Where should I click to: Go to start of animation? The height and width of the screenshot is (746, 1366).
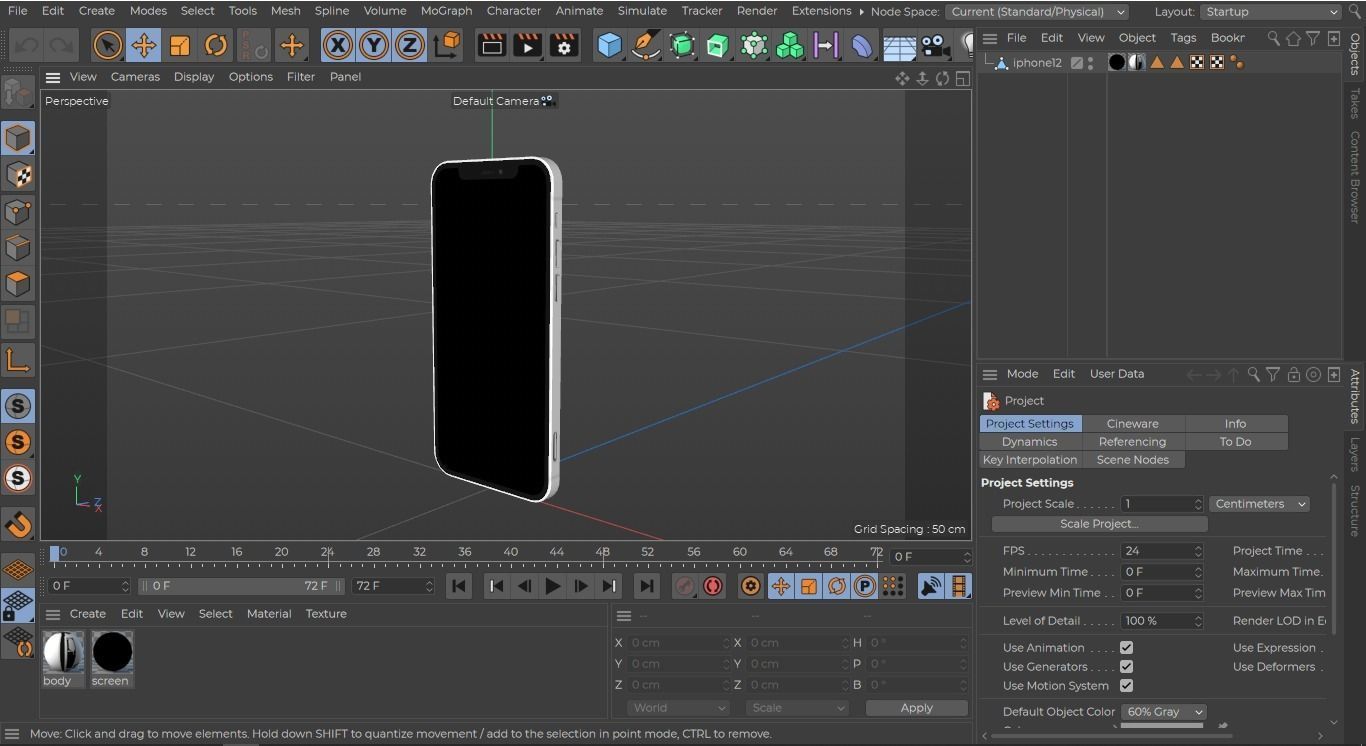pyautogui.click(x=459, y=586)
